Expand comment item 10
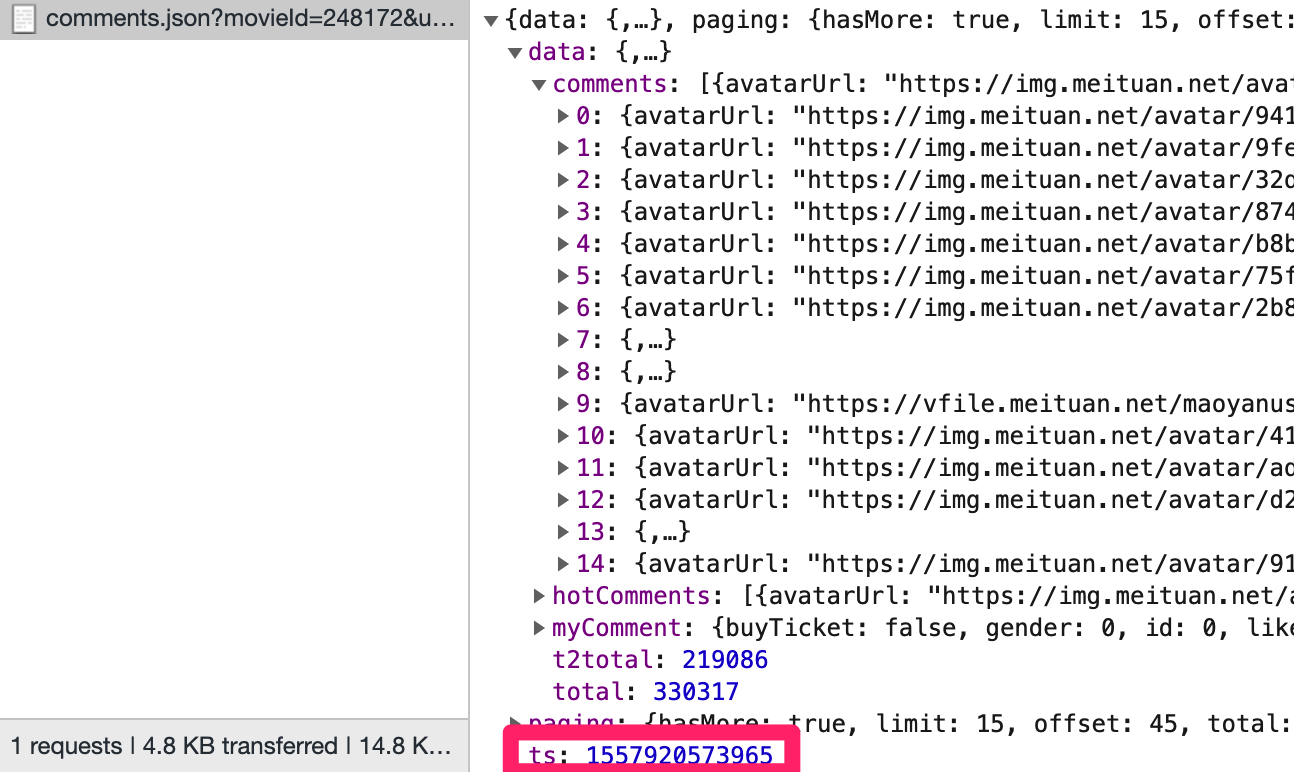Viewport: 1294px width, 772px height. (563, 436)
